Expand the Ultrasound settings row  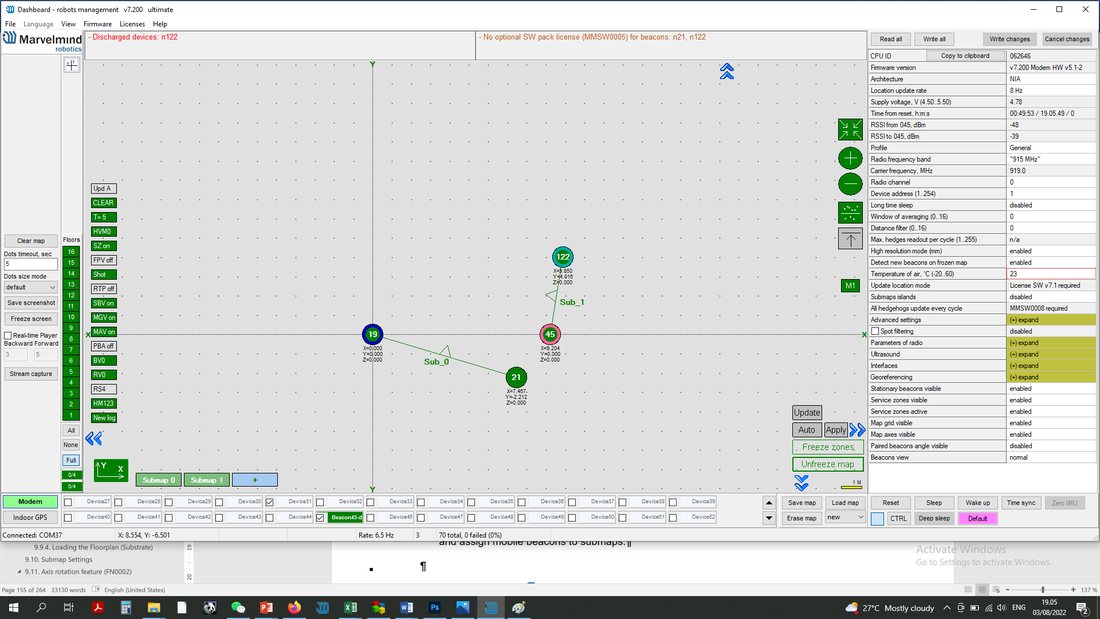click(x=1051, y=354)
